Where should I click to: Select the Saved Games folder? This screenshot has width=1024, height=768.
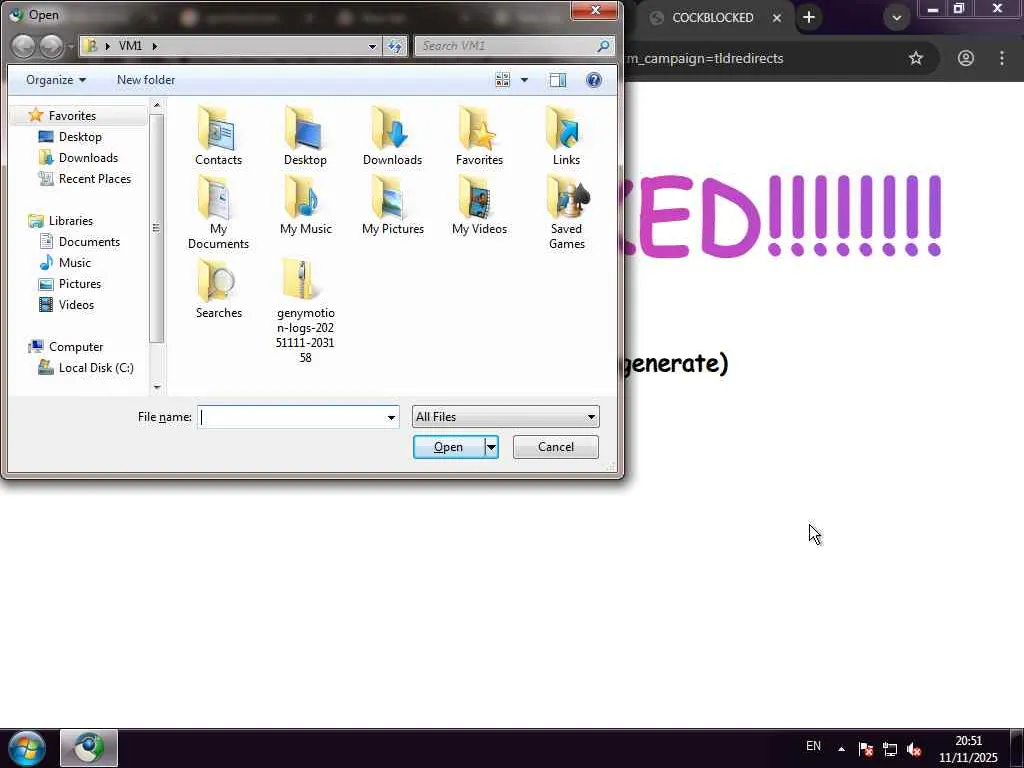coord(566,213)
